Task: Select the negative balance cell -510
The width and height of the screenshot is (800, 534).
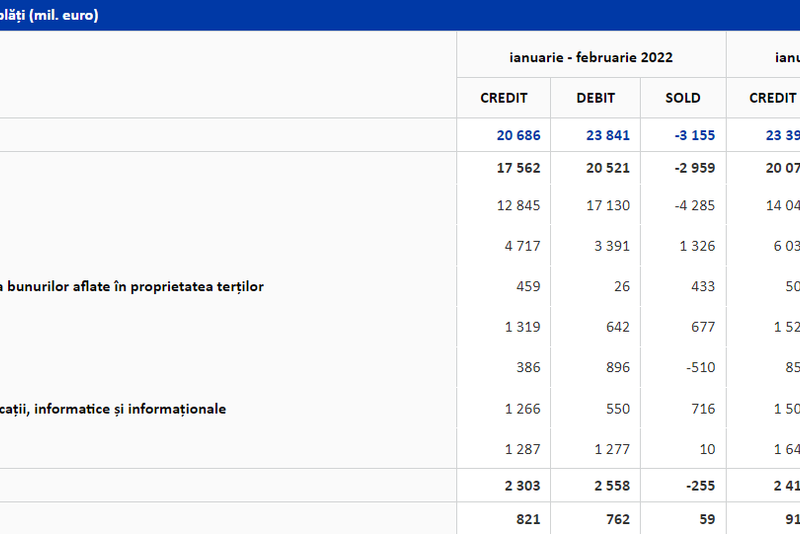Action: [699, 368]
